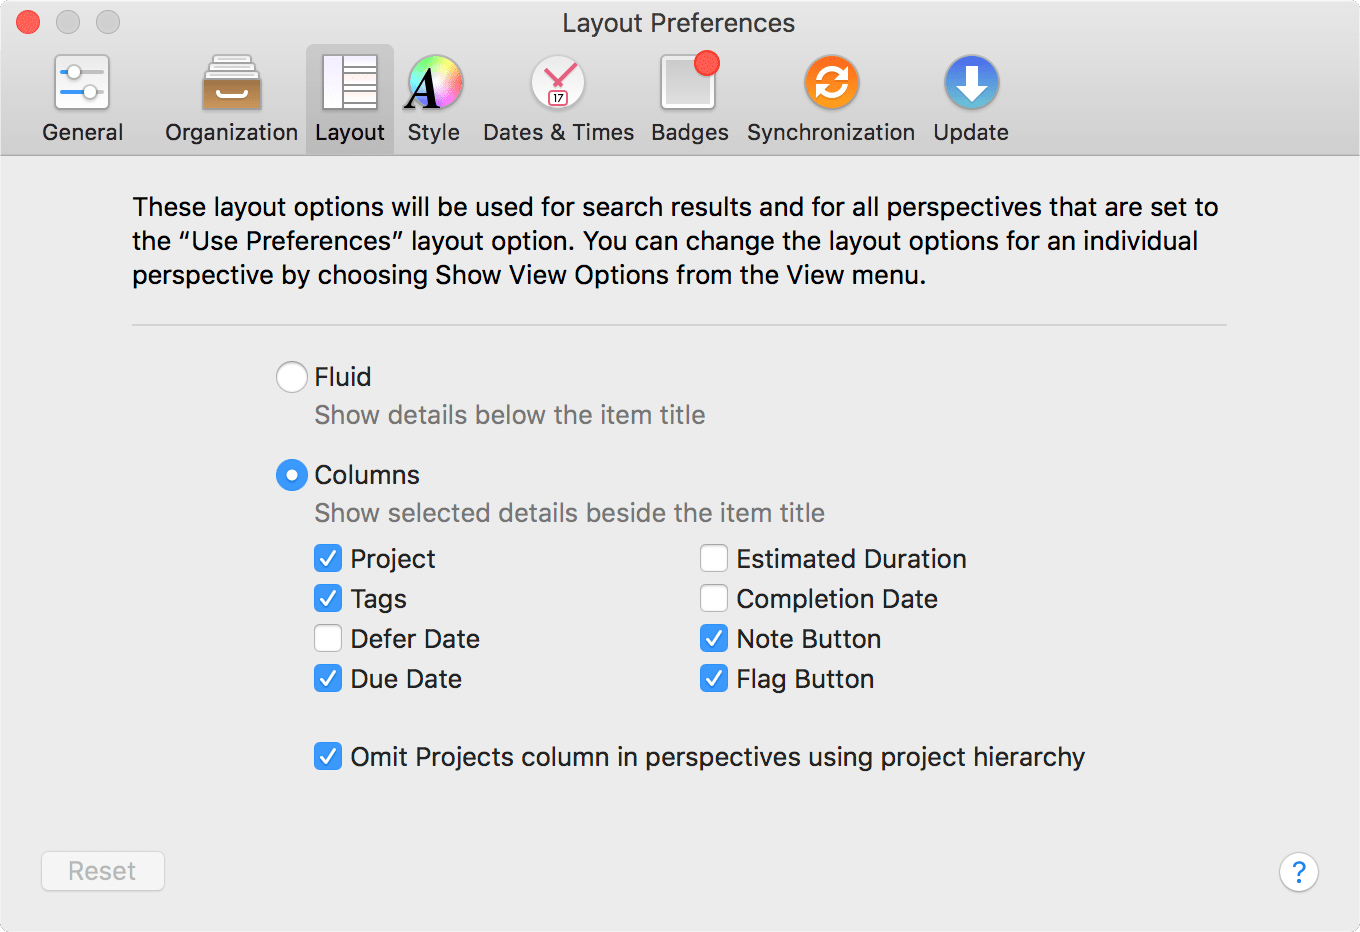Select the Fluid layout radio button

click(x=291, y=377)
